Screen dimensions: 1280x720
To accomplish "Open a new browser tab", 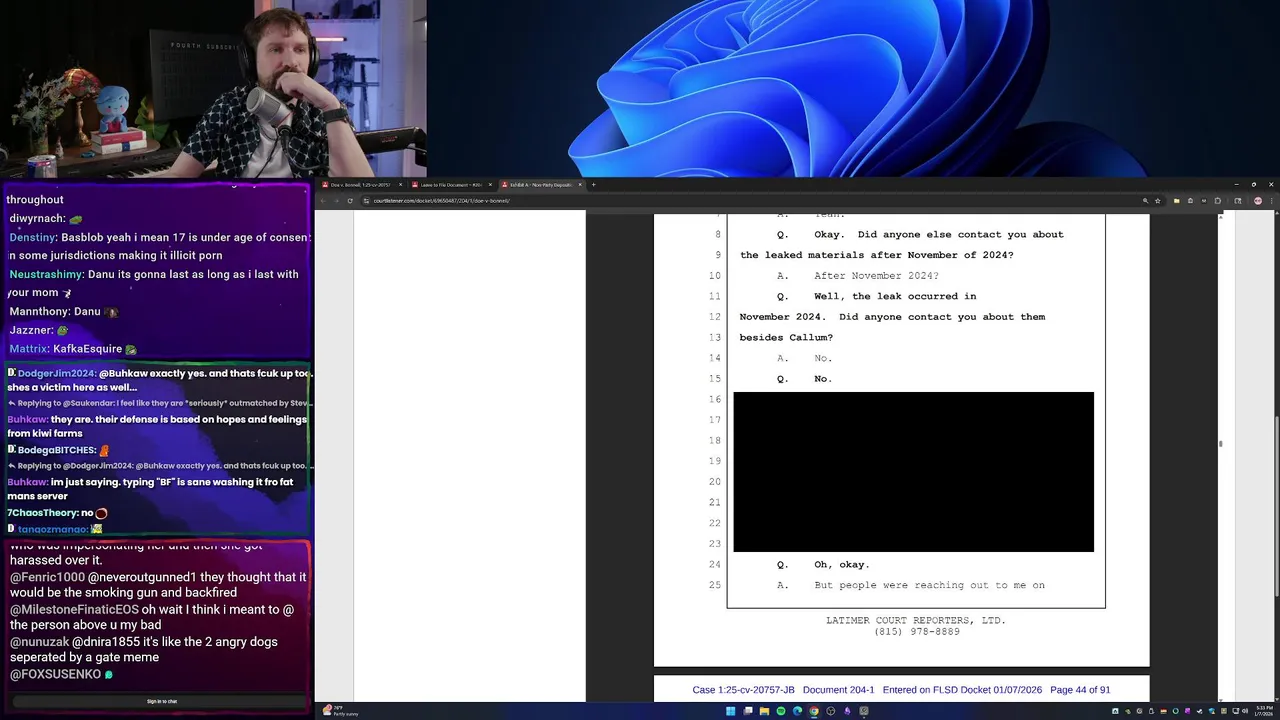I will pos(593,184).
